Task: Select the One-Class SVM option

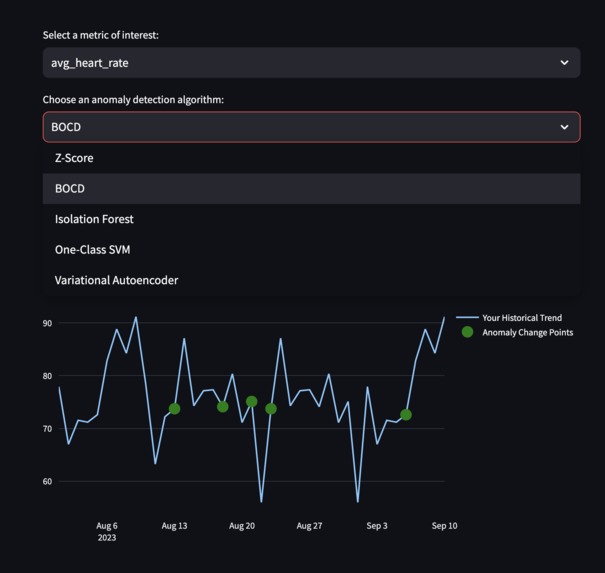Action: [92, 250]
